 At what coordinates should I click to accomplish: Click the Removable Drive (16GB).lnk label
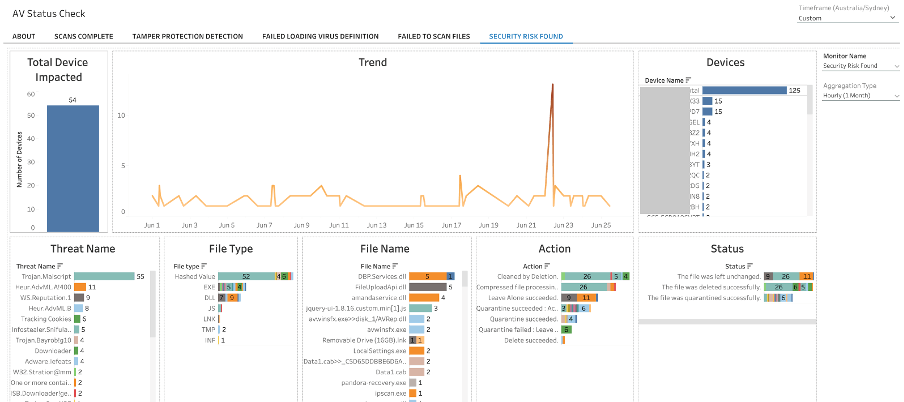365,340
